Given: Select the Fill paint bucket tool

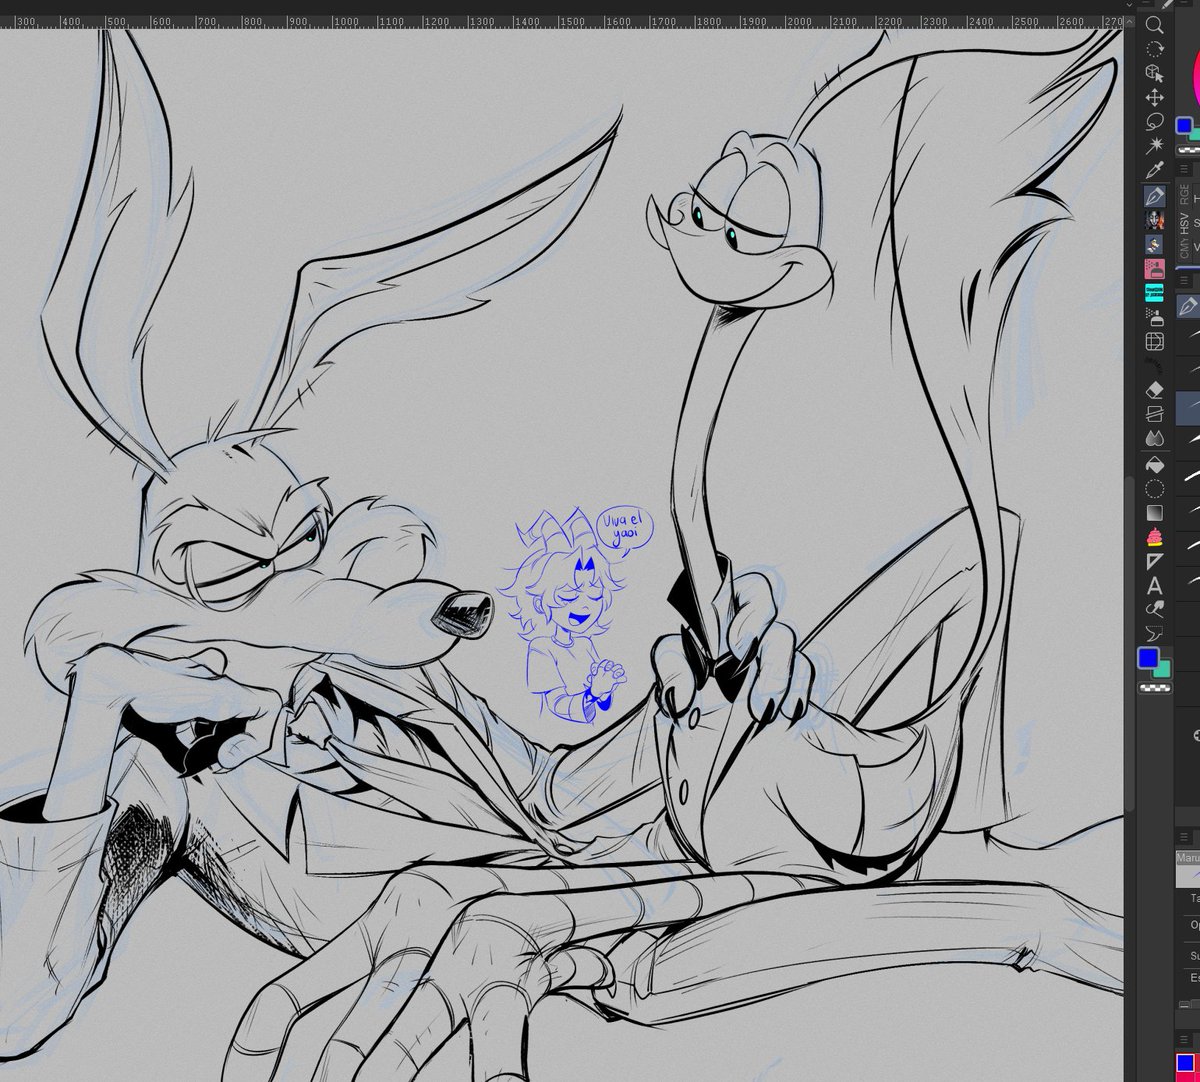Looking at the screenshot, I should [1155, 464].
